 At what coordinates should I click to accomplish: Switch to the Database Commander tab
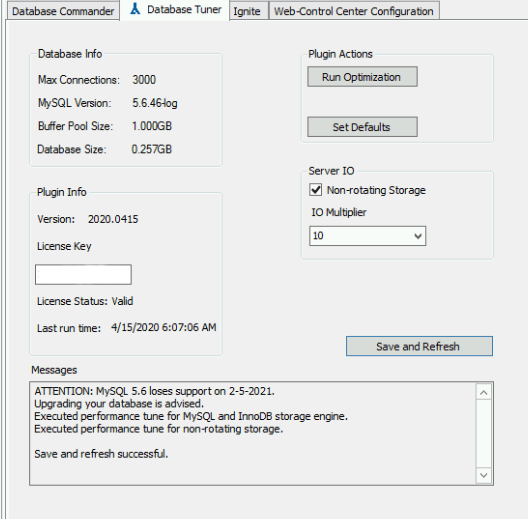click(x=63, y=11)
